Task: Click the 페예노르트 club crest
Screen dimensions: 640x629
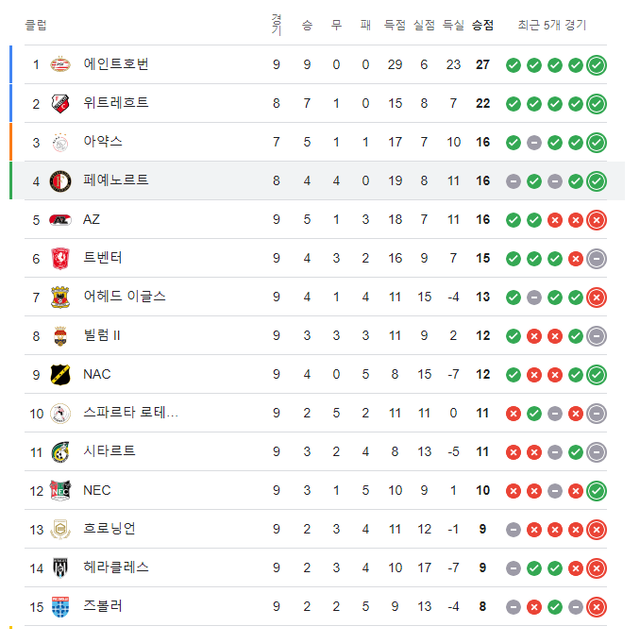Action: (x=60, y=181)
